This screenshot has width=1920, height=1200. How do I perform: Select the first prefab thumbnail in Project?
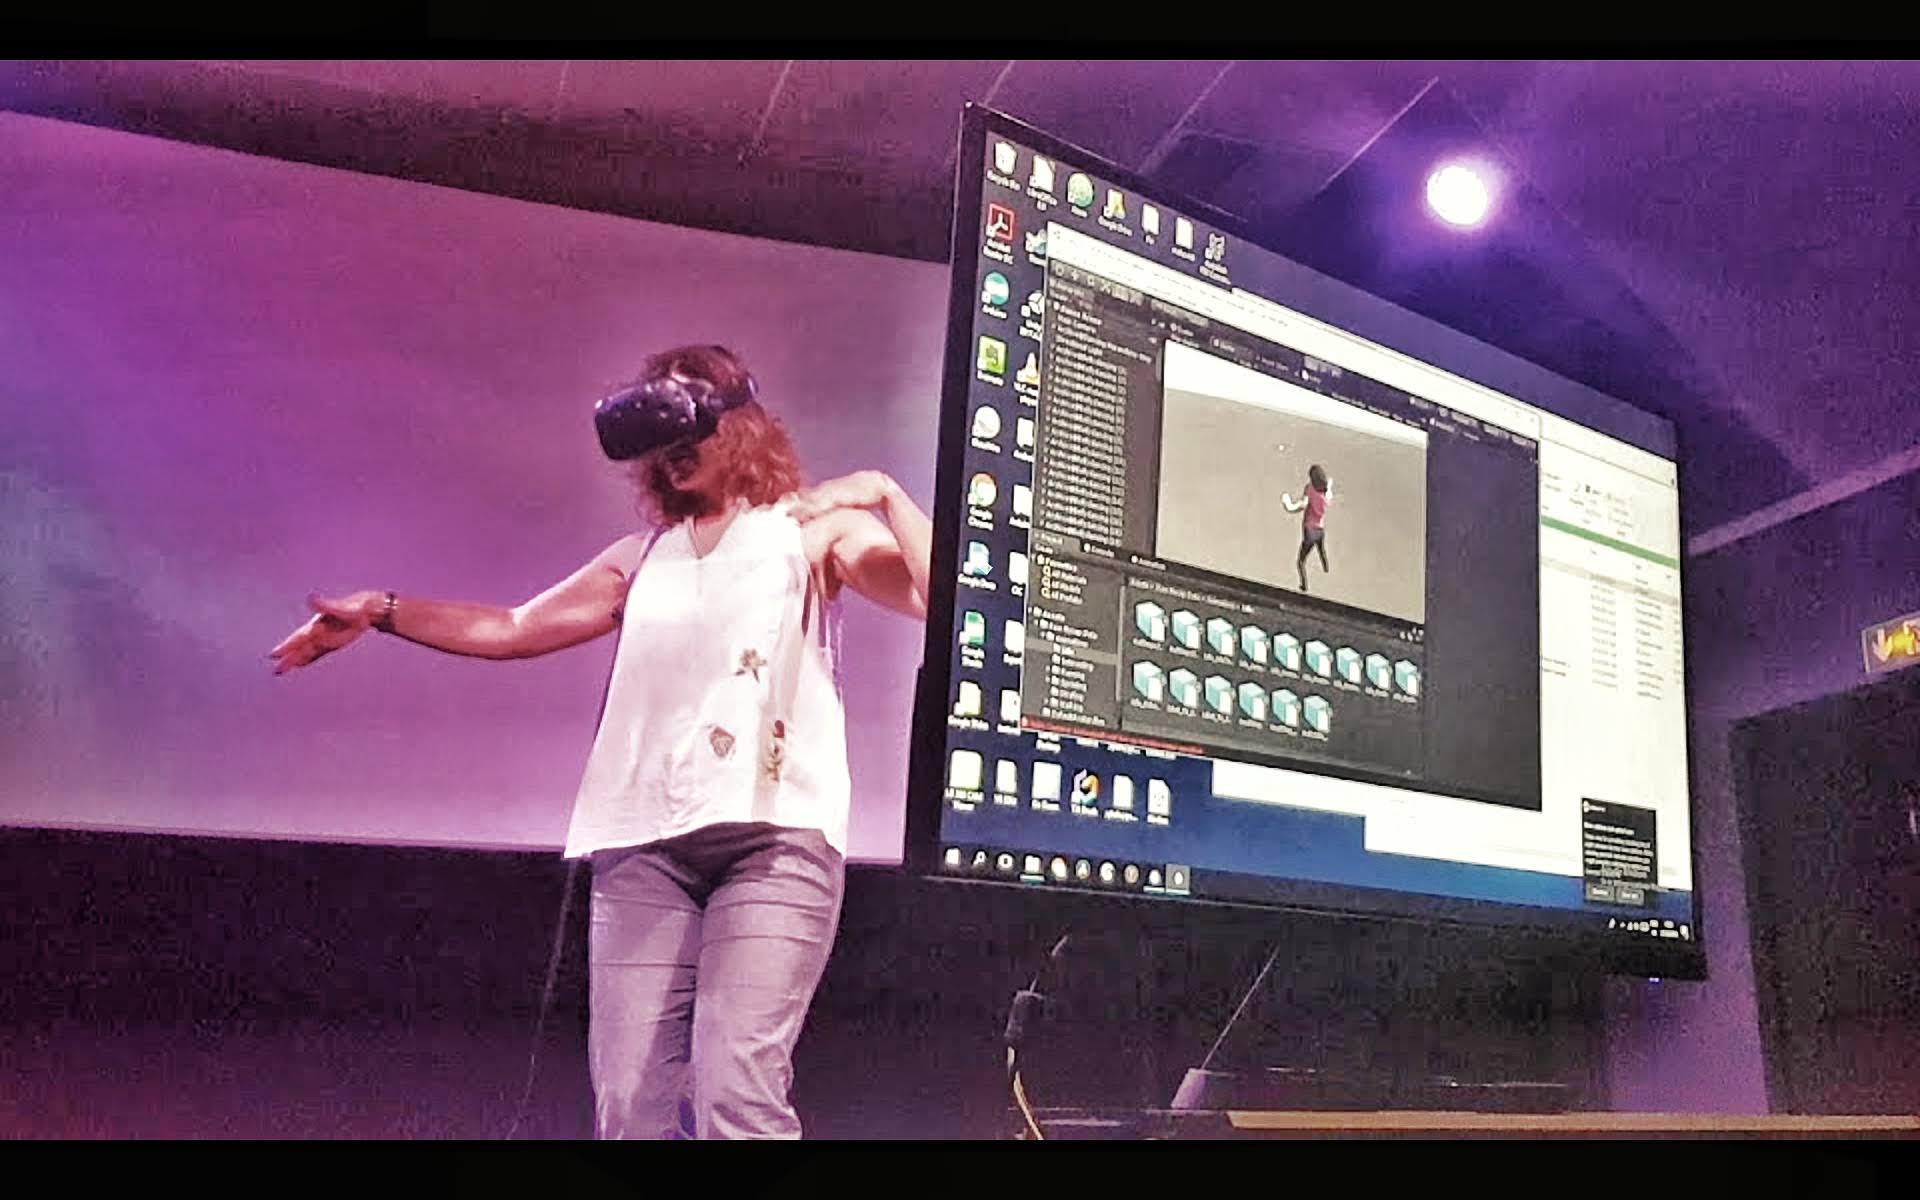pos(1150,622)
